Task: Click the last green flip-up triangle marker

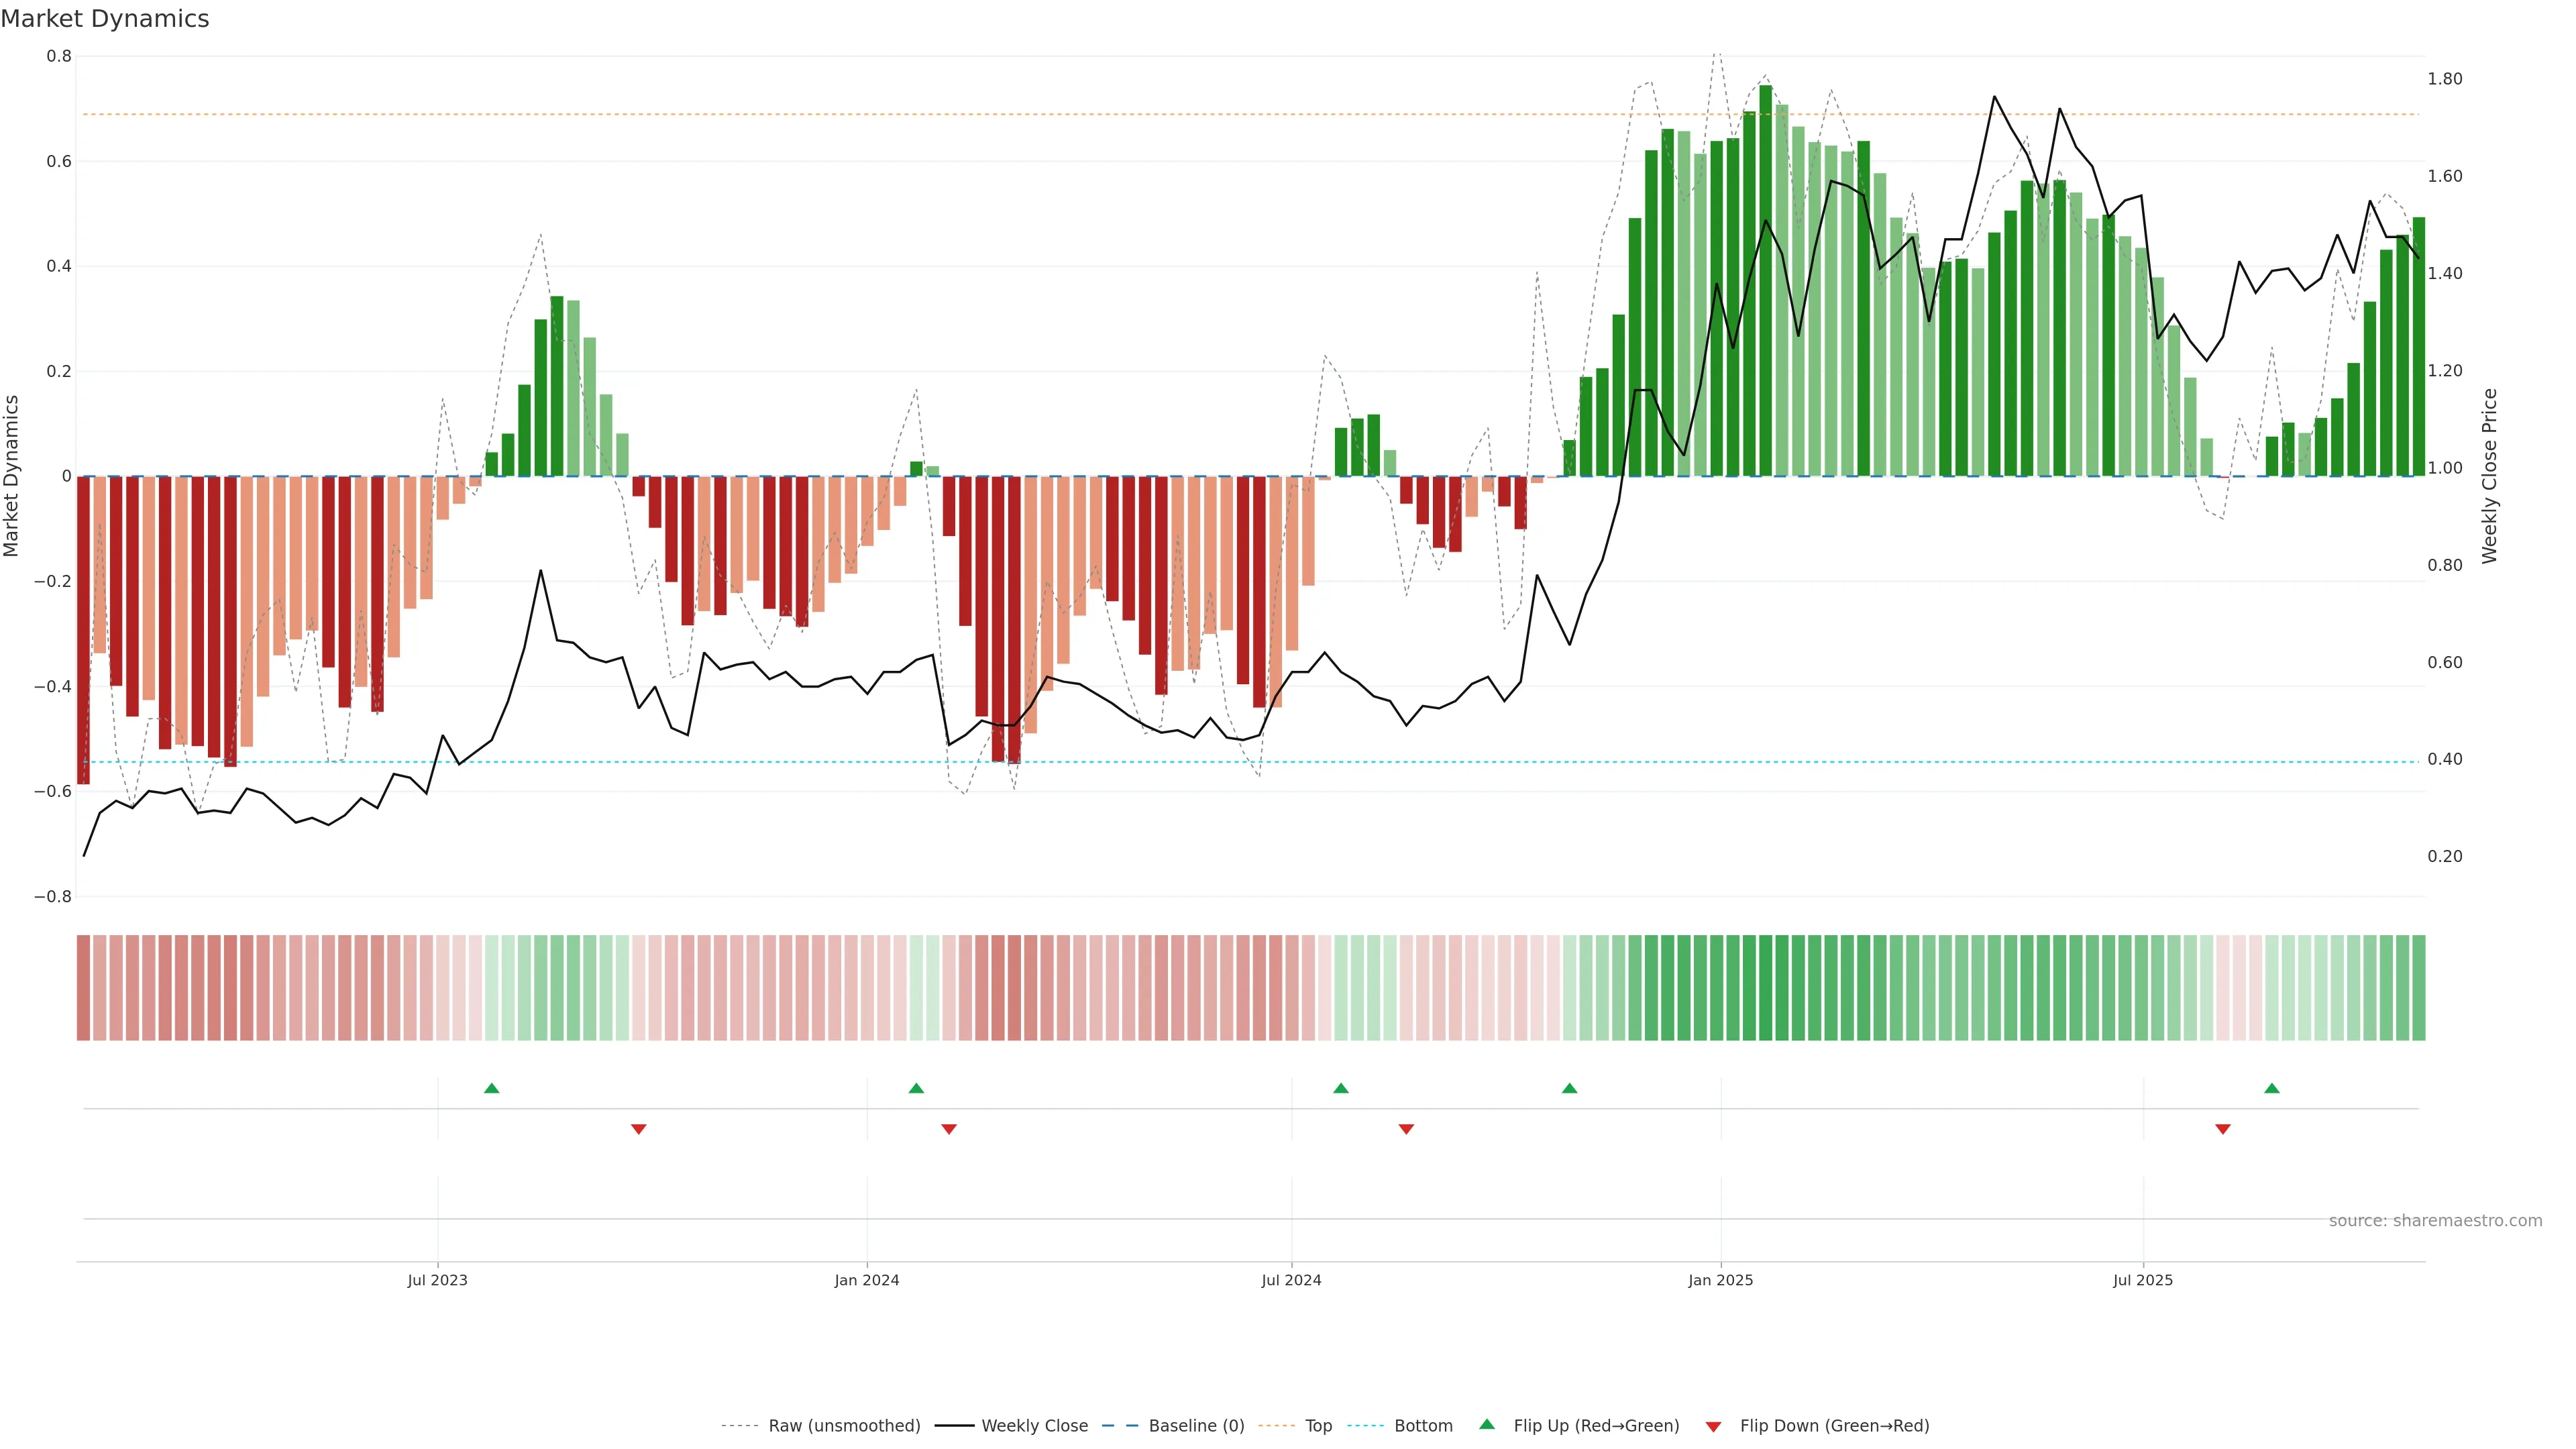Action: pyautogui.click(x=2272, y=1088)
